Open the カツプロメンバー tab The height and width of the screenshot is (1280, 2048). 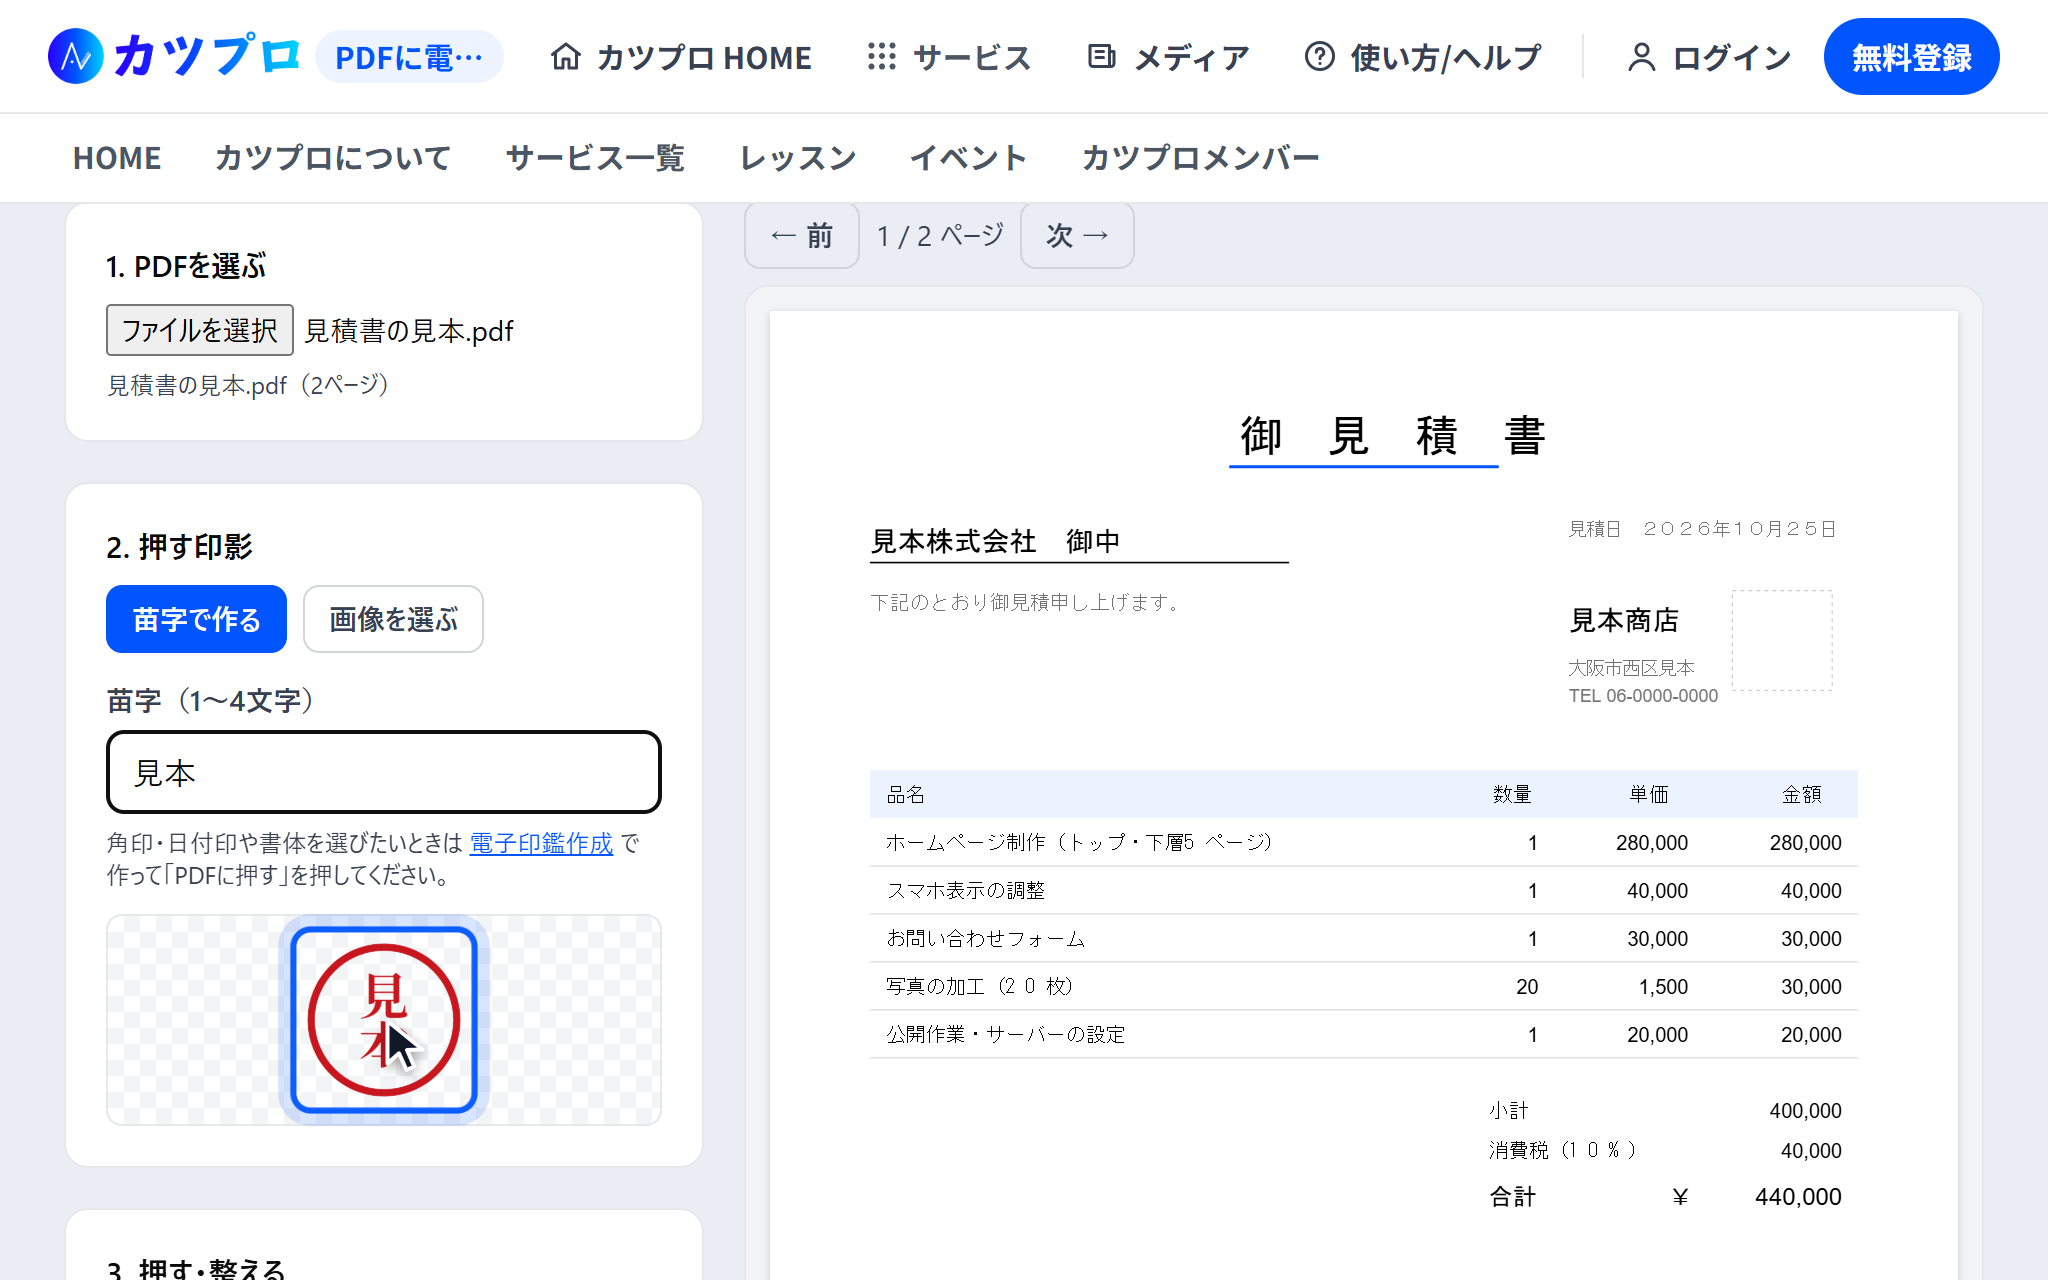tap(1200, 158)
